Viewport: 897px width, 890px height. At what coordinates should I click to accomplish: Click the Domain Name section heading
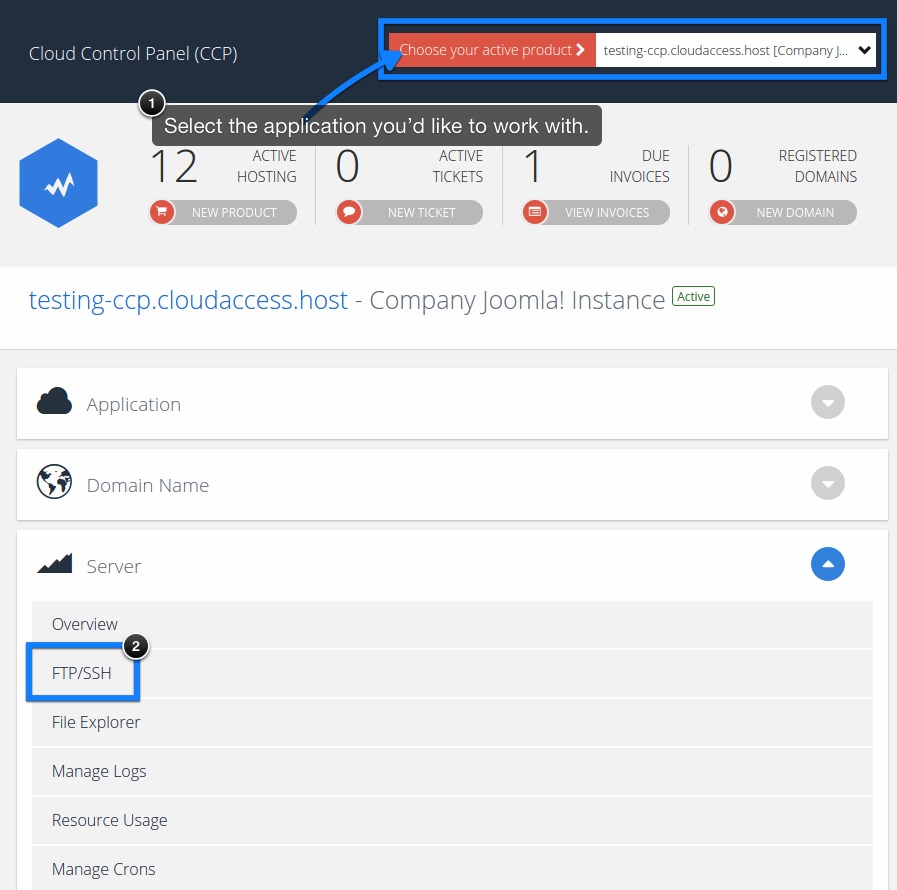(148, 486)
